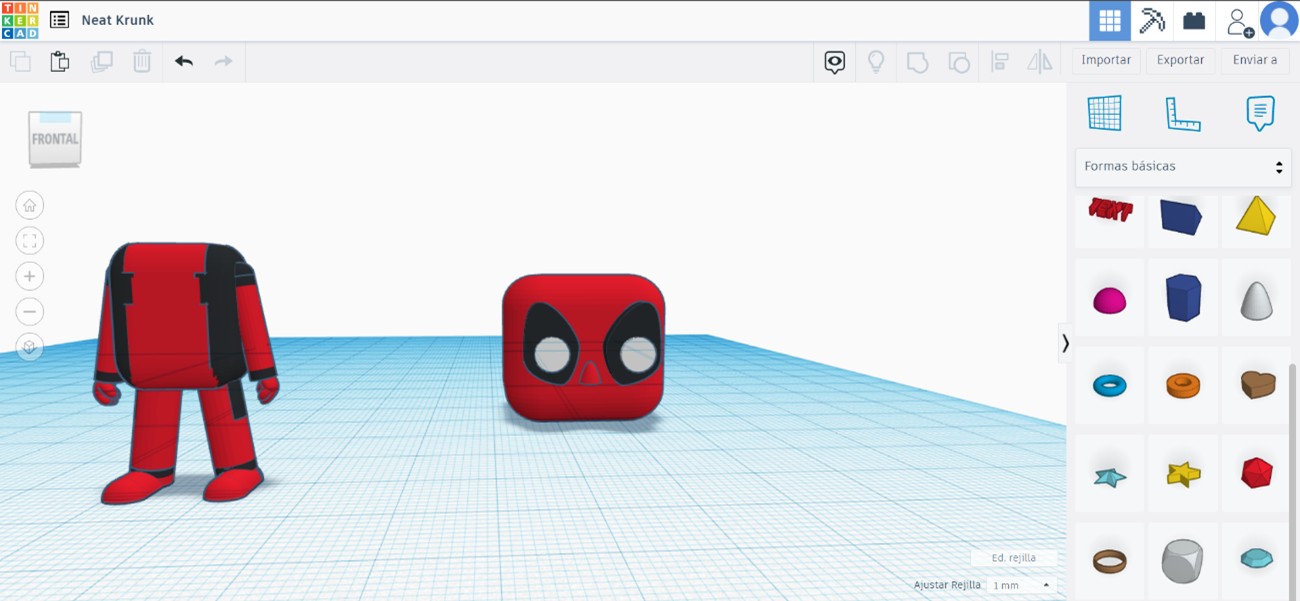Collapse the shapes panel with the chevron
Viewport: 1300px width, 601px height.
point(1065,343)
